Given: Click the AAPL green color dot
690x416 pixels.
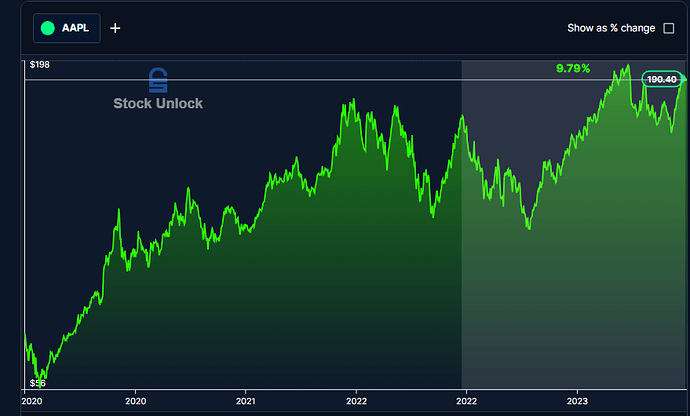Looking at the screenshot, I should pos(48,28).
